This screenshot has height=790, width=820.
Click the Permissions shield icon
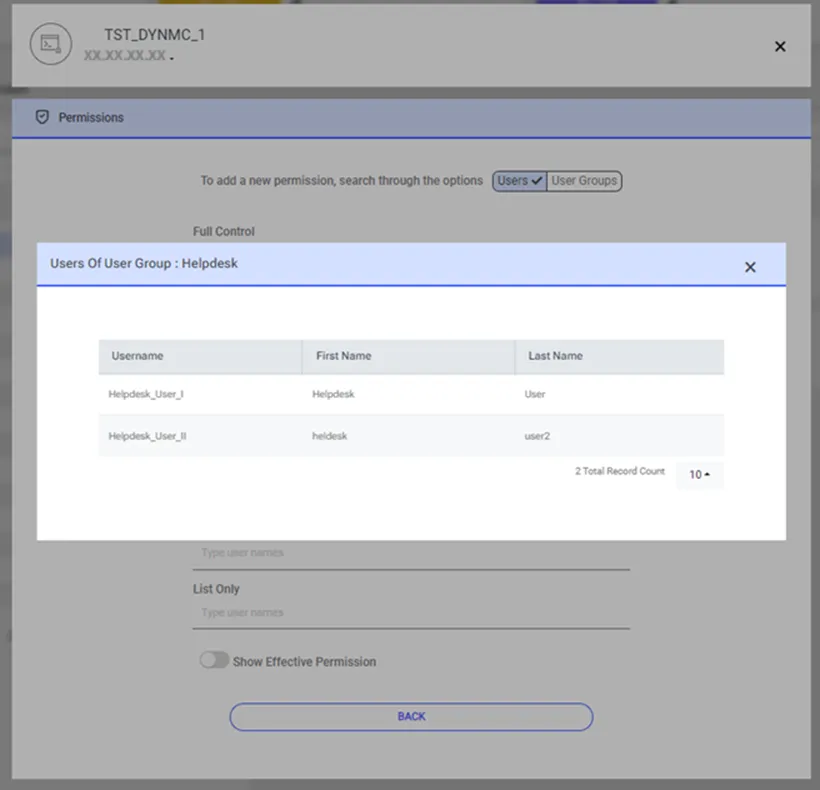tap(42, 117)
